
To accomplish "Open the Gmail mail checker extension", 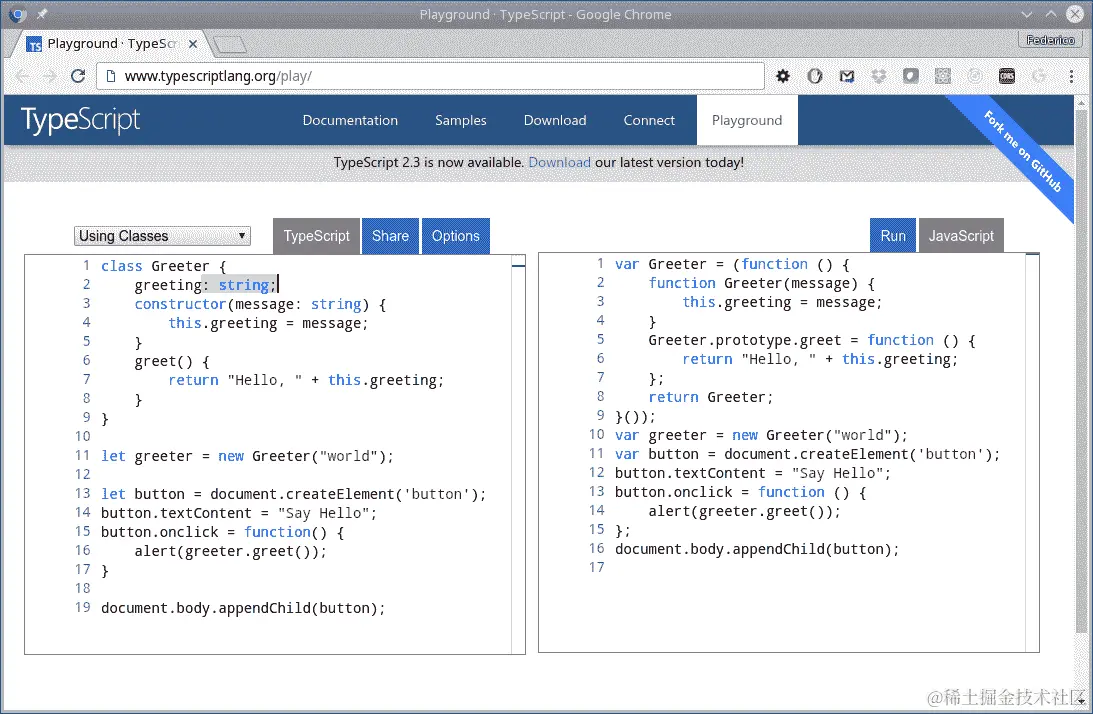I will click(x=847, y=76).
